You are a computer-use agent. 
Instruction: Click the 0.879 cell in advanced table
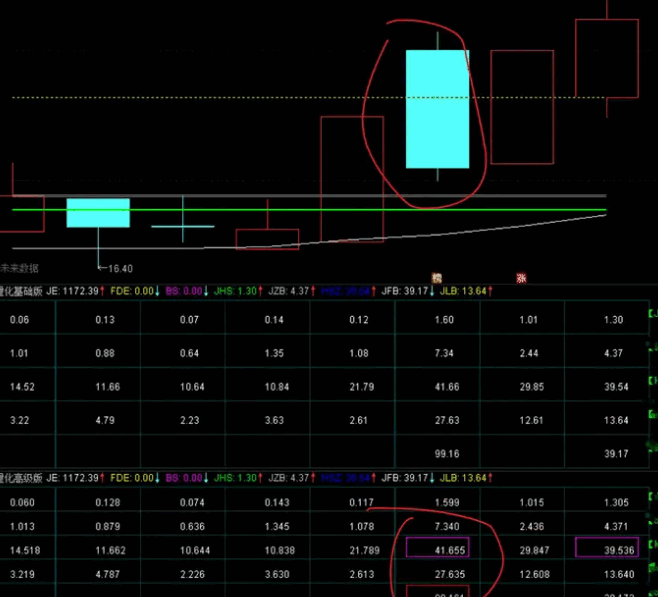point(107,527)
